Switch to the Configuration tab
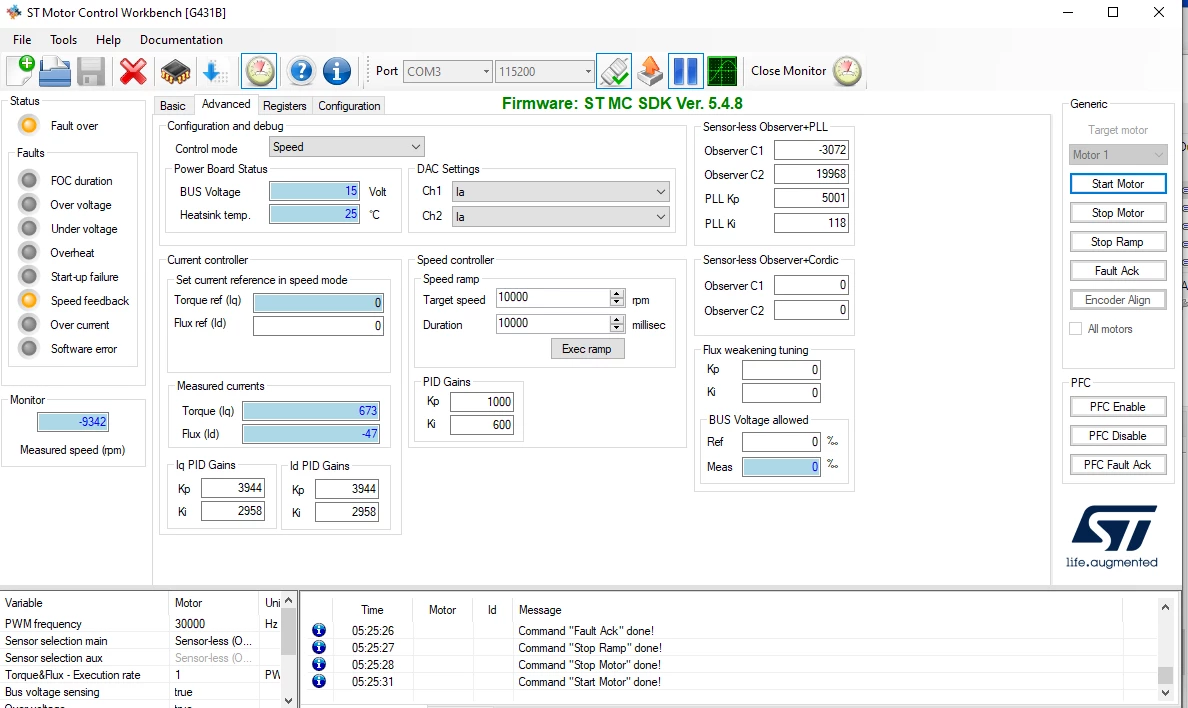Screen dimensions: 1188x708 point(349,105)
